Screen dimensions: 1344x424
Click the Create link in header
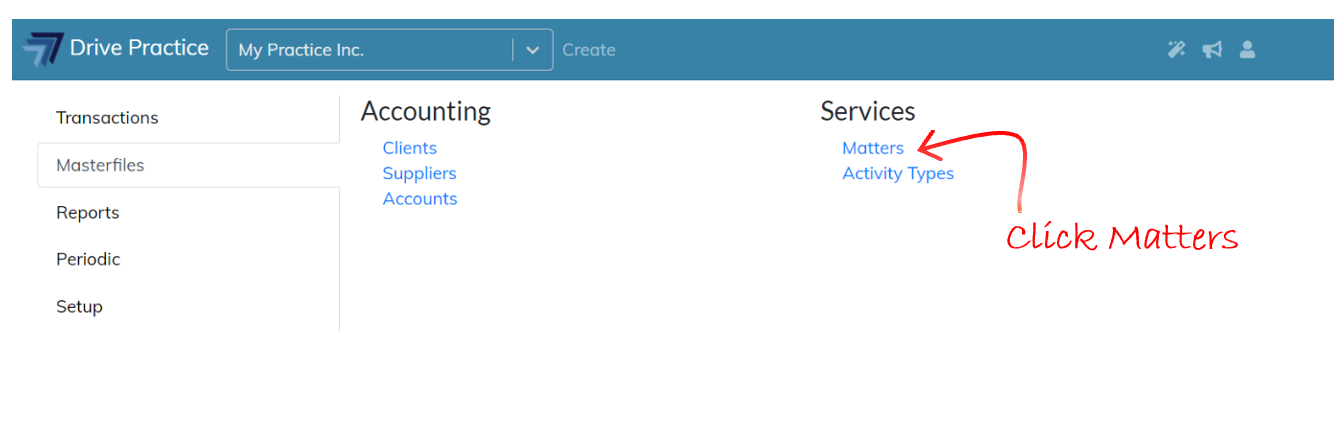point(589,50)
